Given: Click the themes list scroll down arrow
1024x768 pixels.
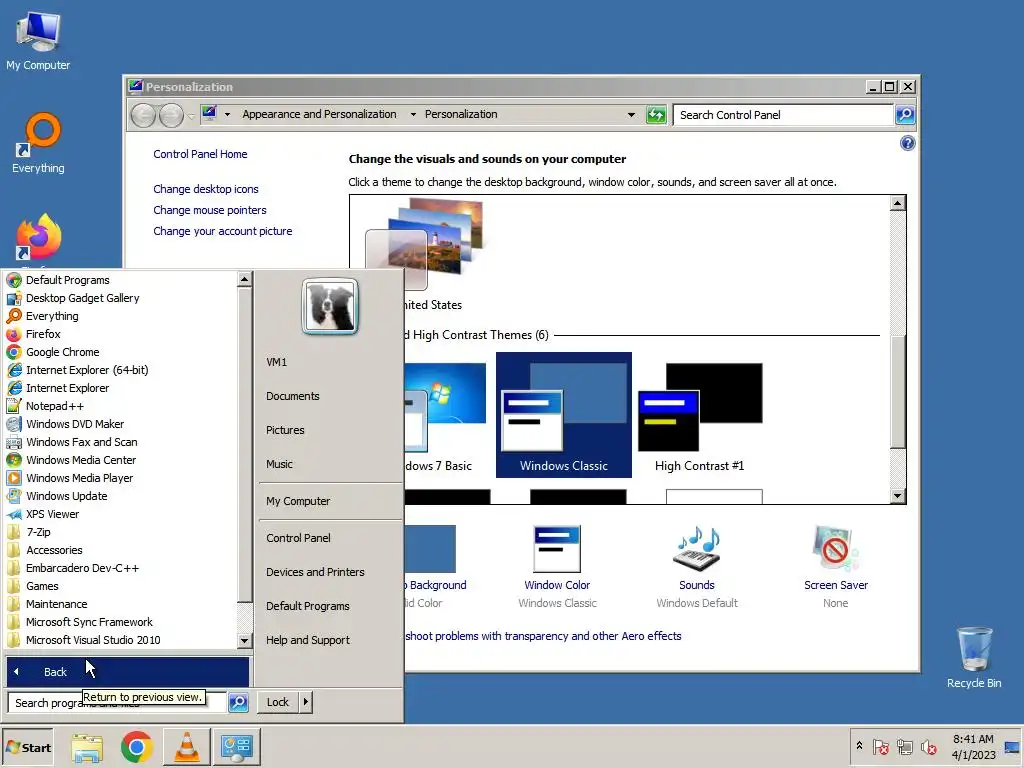Looking at the screenshot, I should point(898,496).
